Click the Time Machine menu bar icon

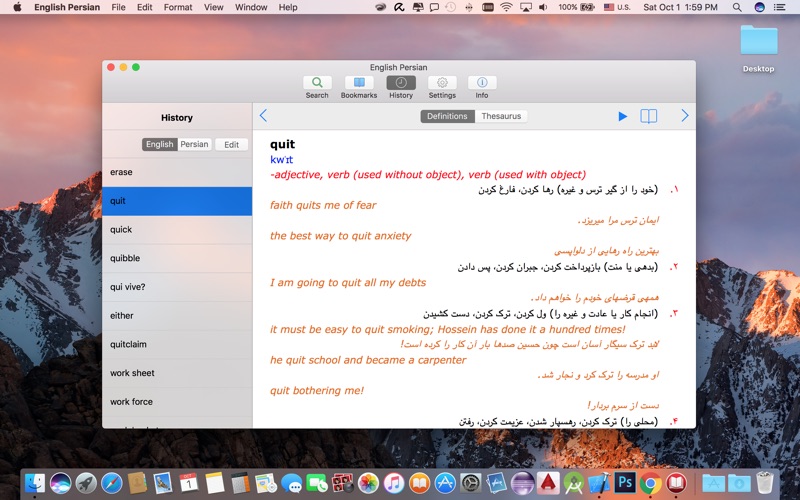[450, 7]
